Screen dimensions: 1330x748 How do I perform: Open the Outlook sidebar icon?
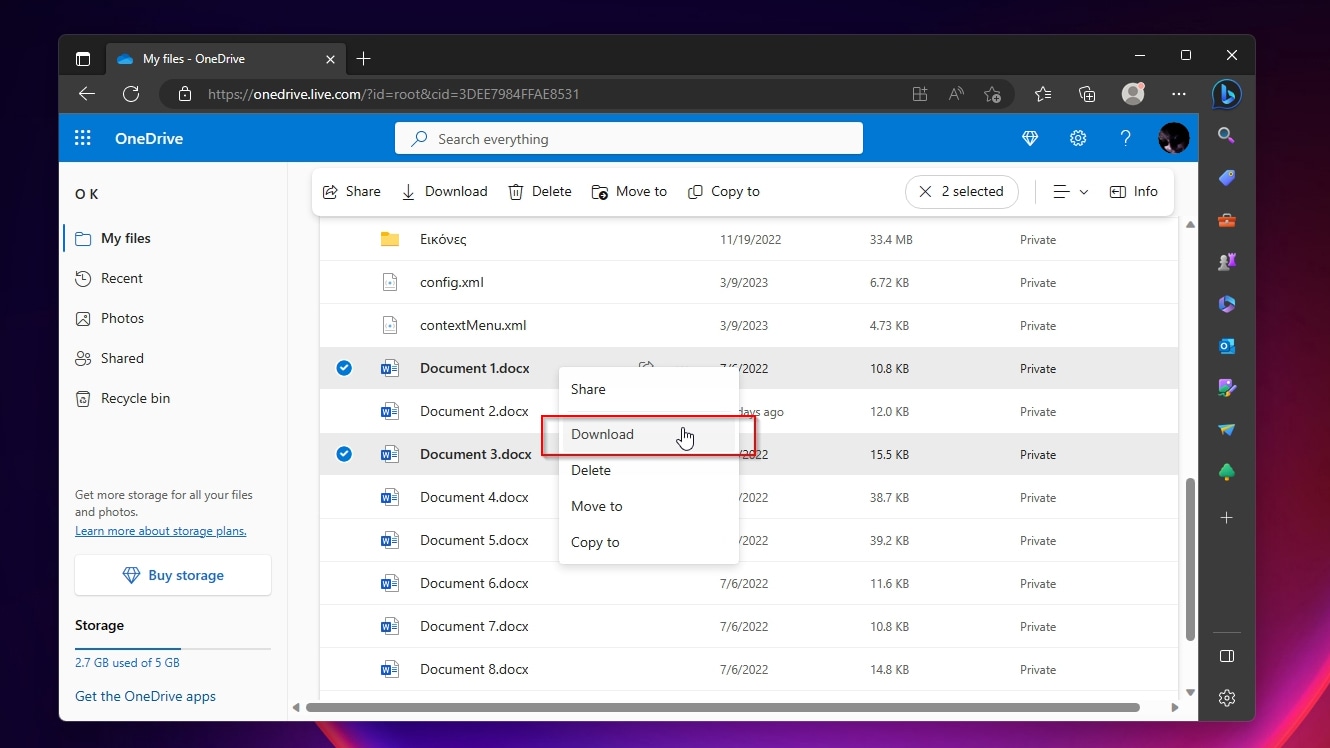coord(1226,346)
